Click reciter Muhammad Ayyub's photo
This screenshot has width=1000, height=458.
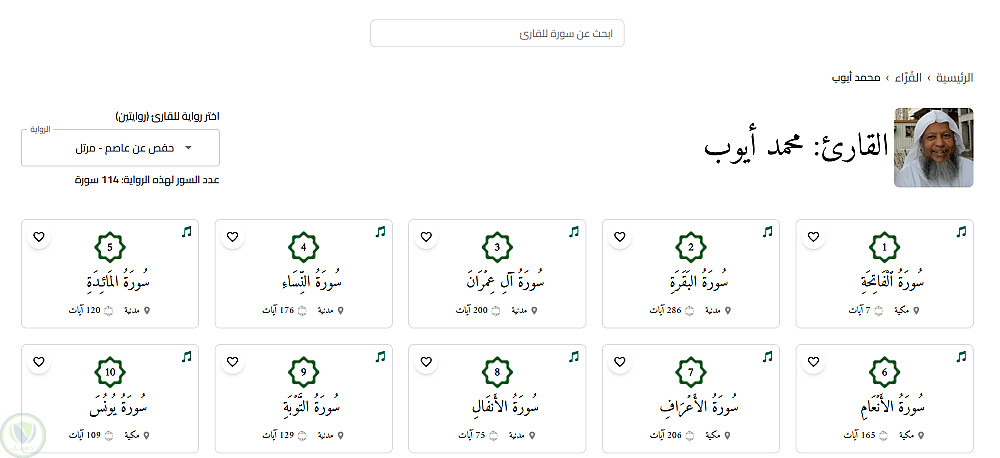tap(933, 147)
